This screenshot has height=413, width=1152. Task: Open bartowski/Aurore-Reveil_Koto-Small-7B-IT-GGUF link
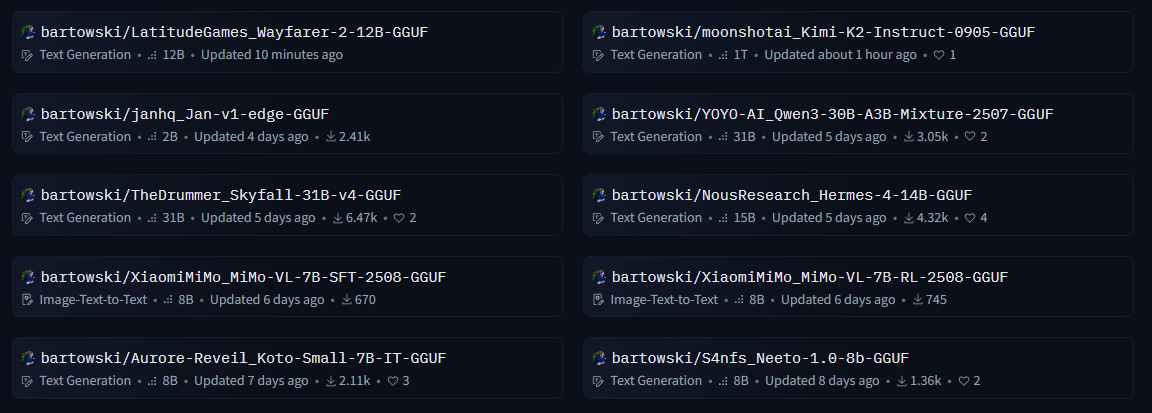[243, 359]
